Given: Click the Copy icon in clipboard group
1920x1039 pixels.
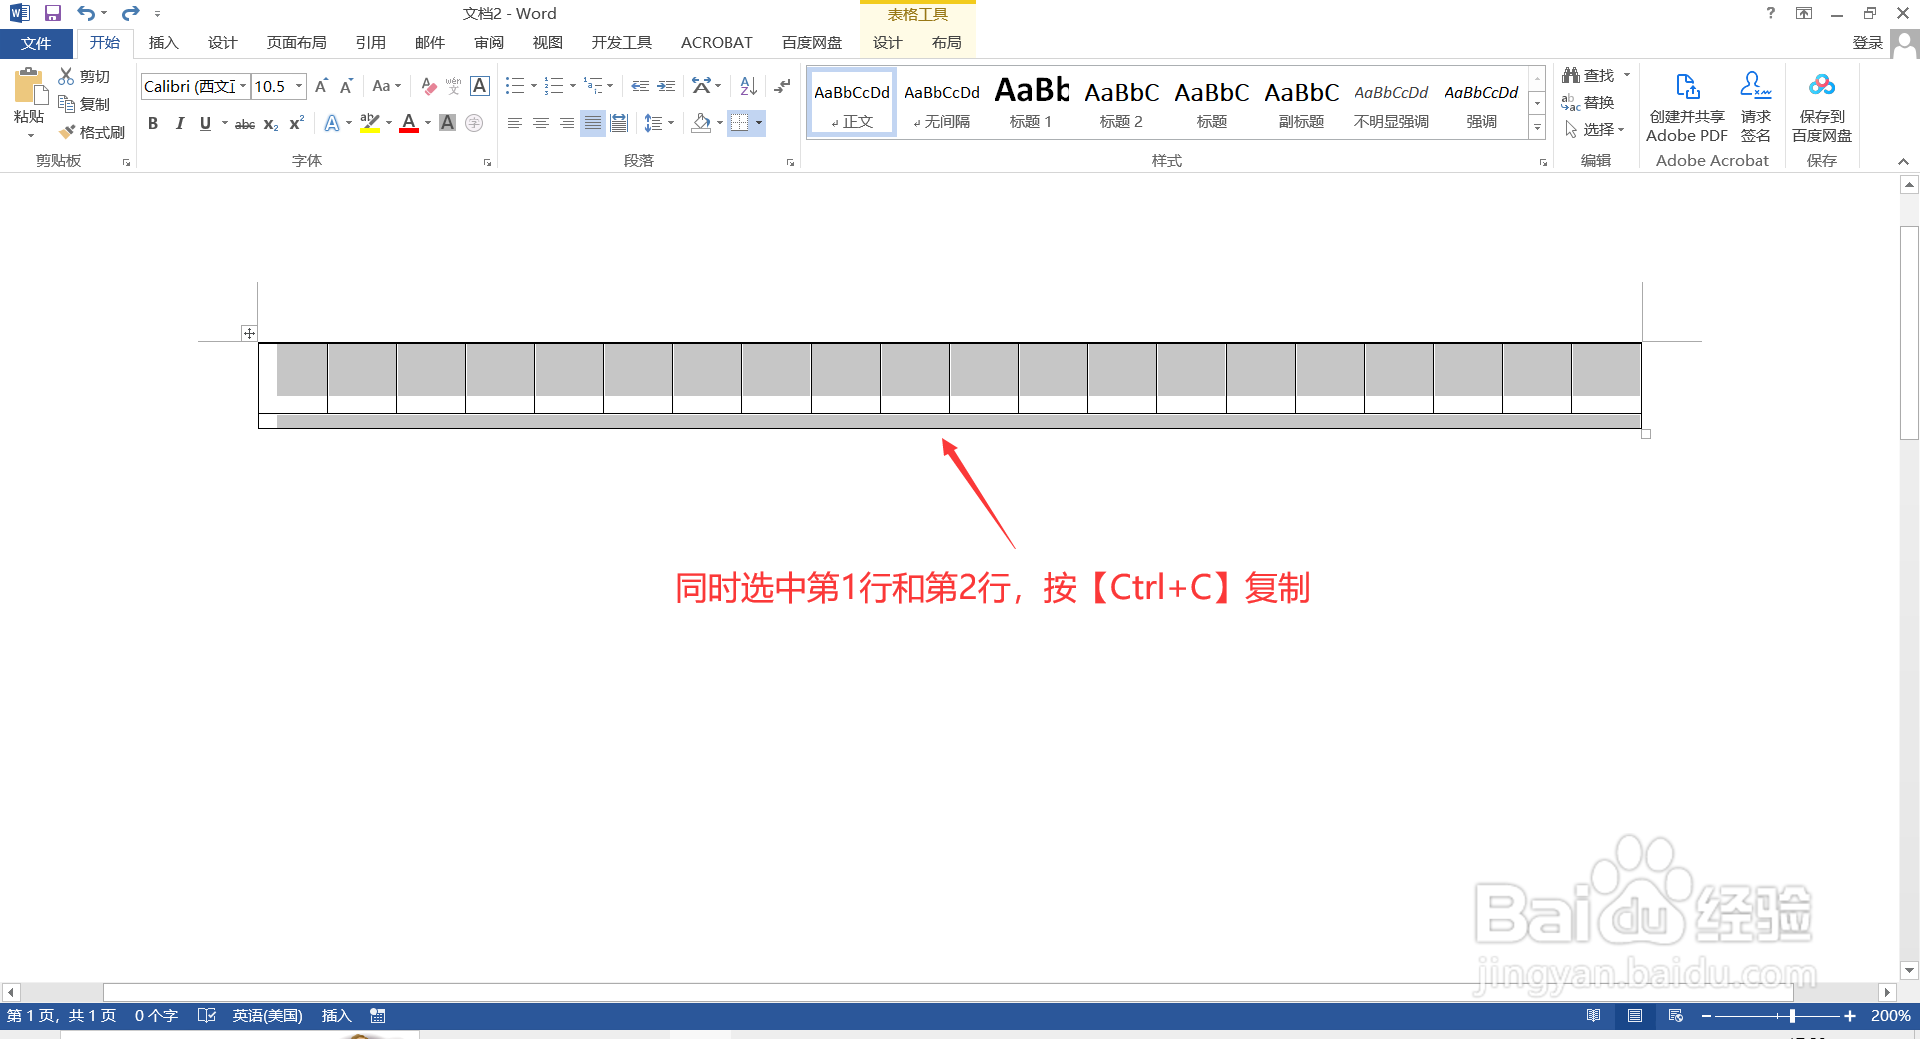Looking at the screenshot, I should click(x=66, y=104).
